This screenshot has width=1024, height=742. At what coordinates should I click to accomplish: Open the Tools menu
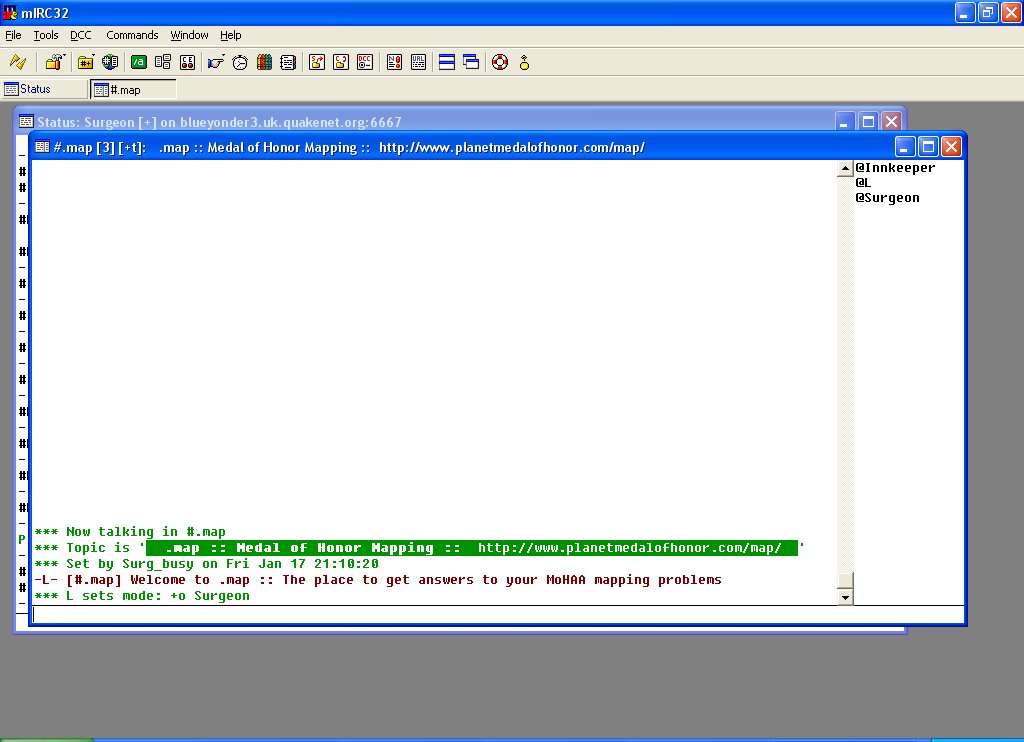pos(46,35)
